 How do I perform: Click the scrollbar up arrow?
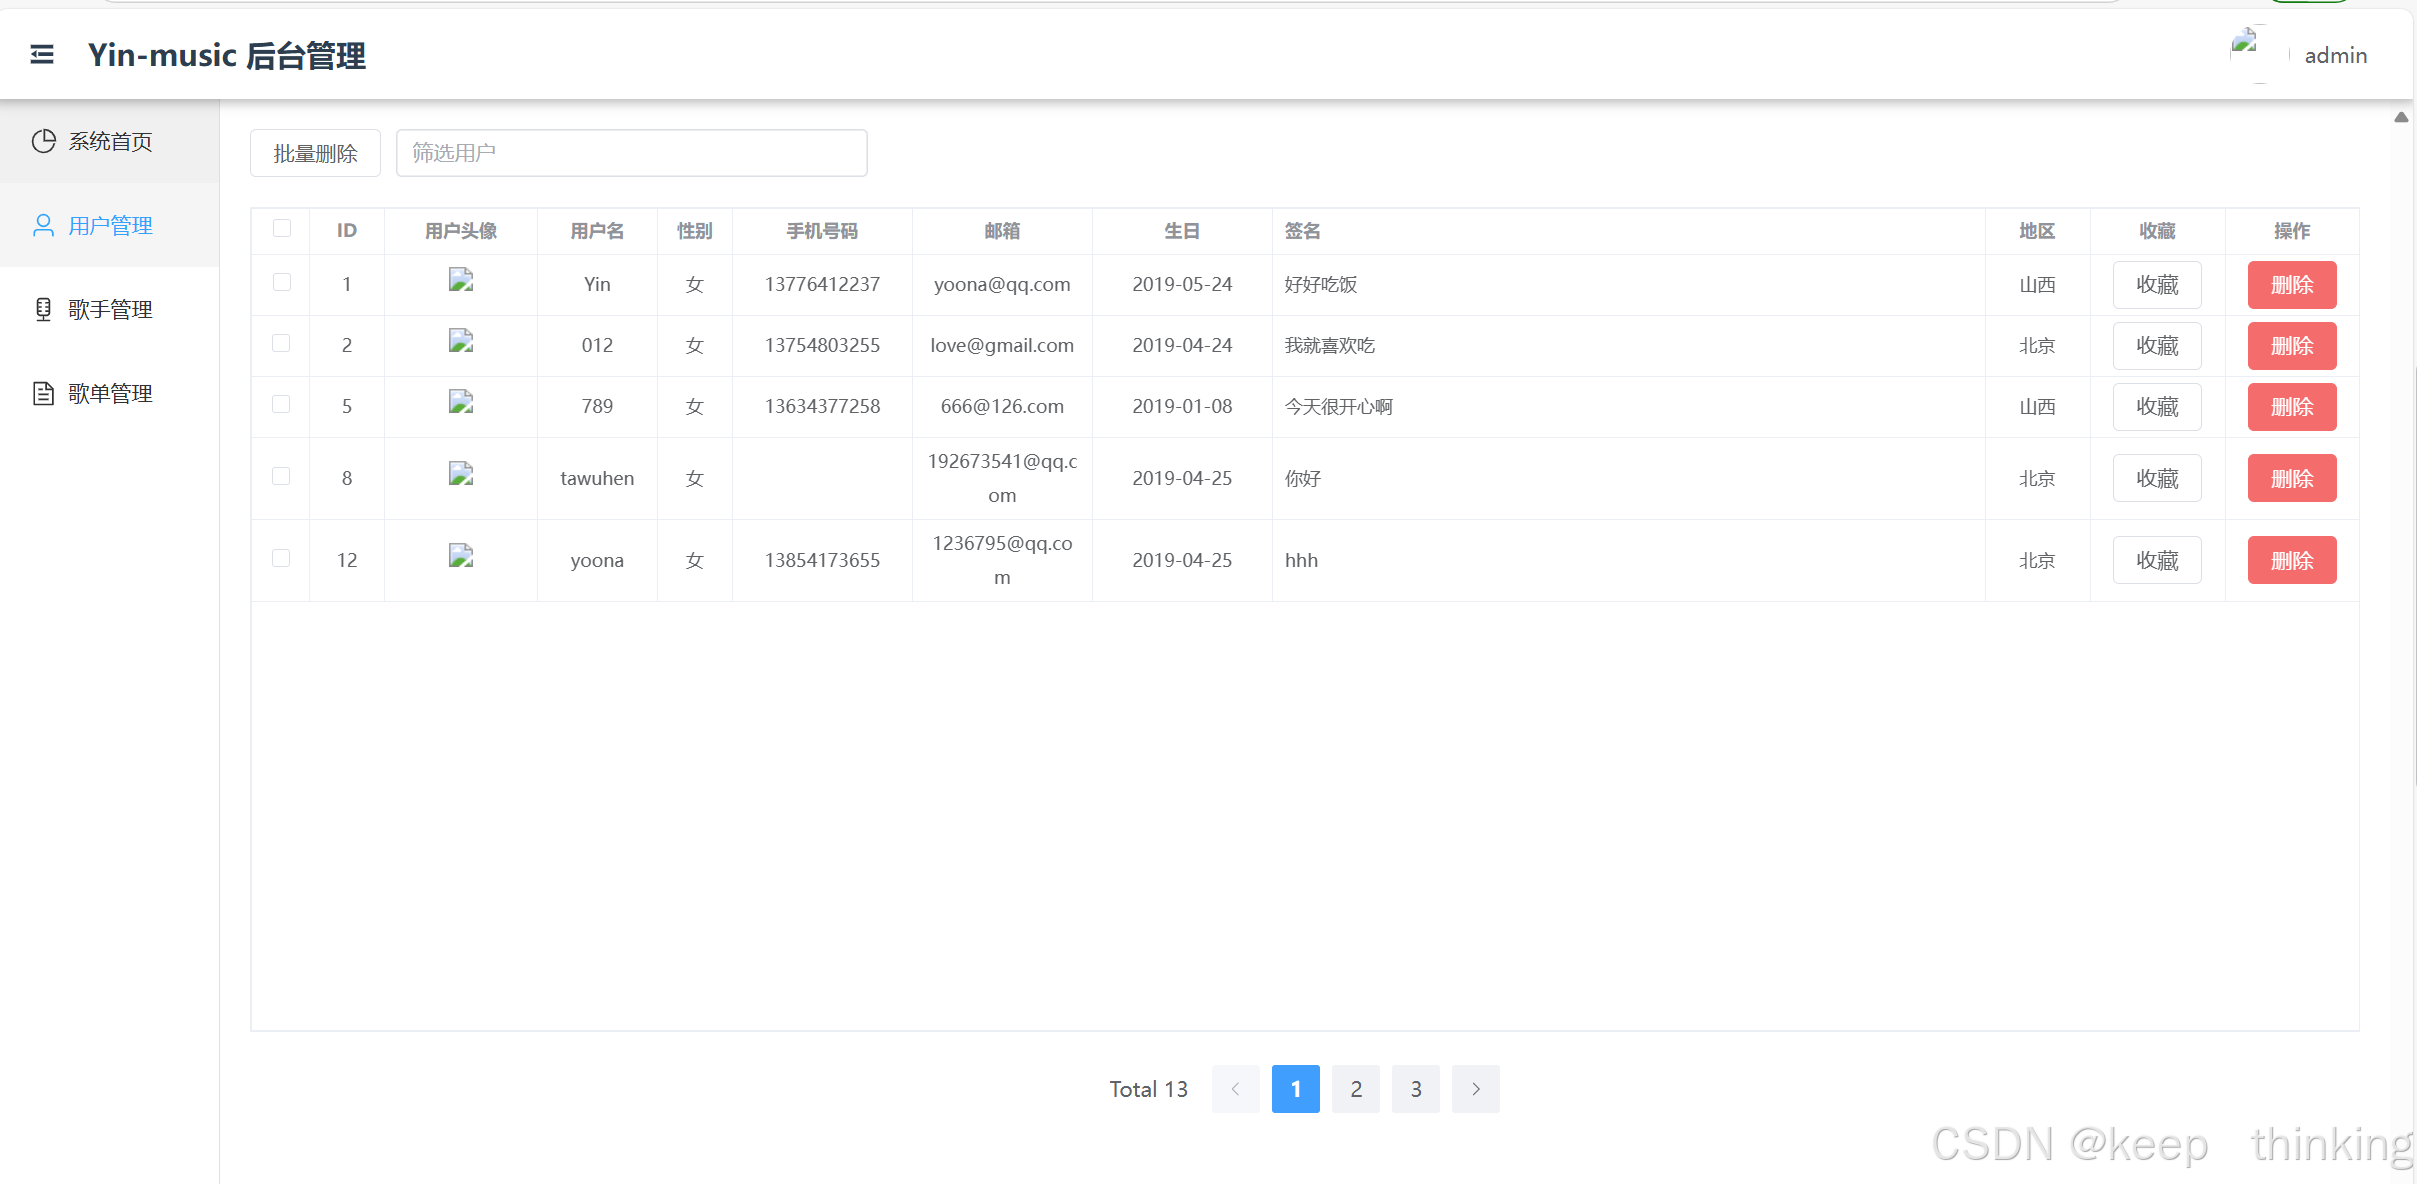click(x=2401, y=117)
